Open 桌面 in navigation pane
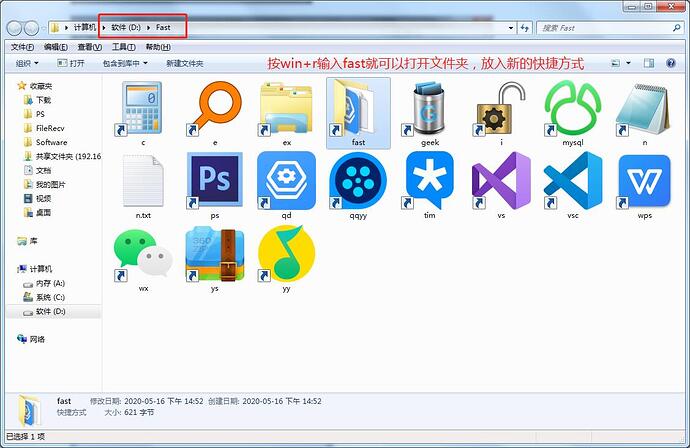Viewport: 690px width, 448px height. pos(37,213)
